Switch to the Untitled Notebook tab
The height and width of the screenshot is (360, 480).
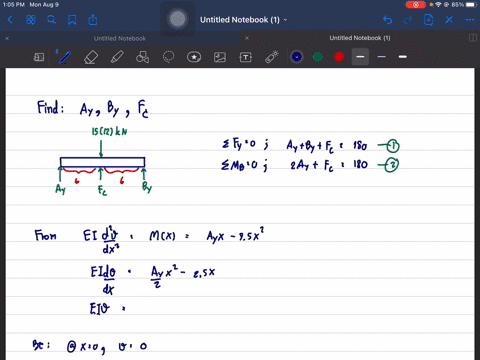coord(120,38)
